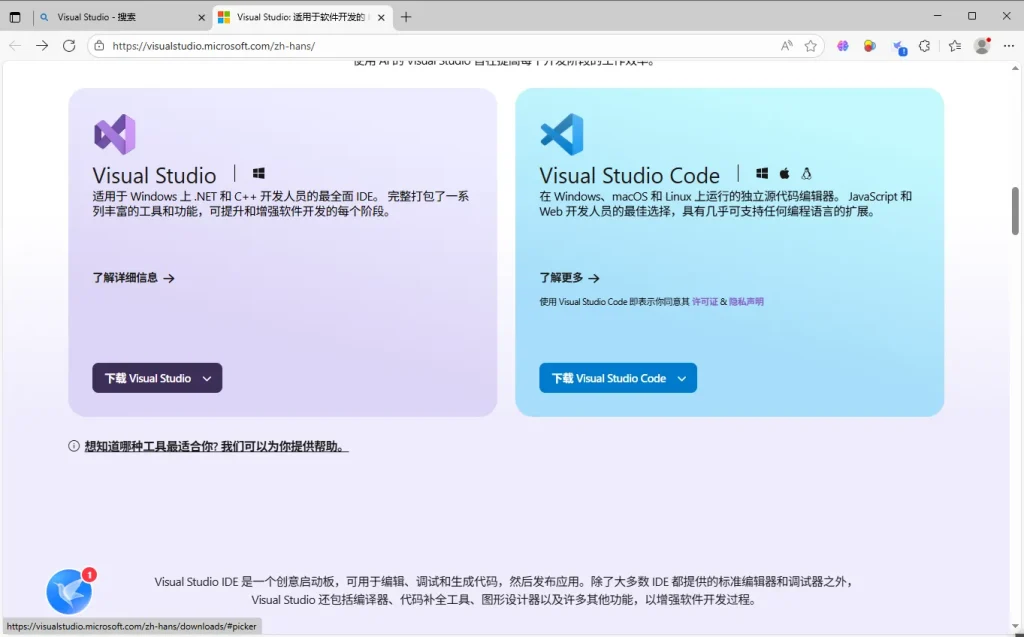Click the page vertical scrollbar thumb
1024x637 pixels.
(1015, 210)
